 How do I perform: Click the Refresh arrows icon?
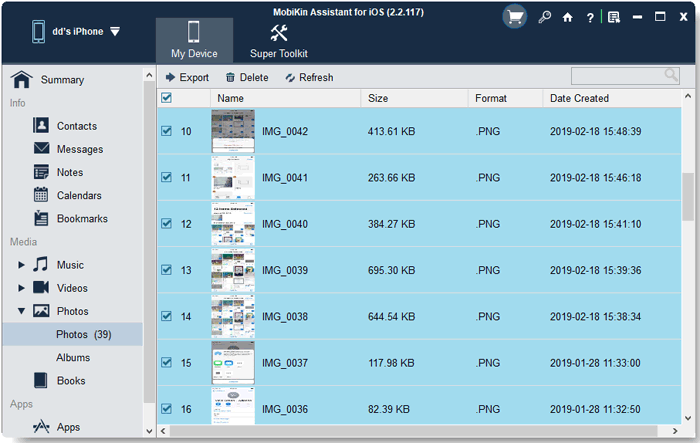290,78
